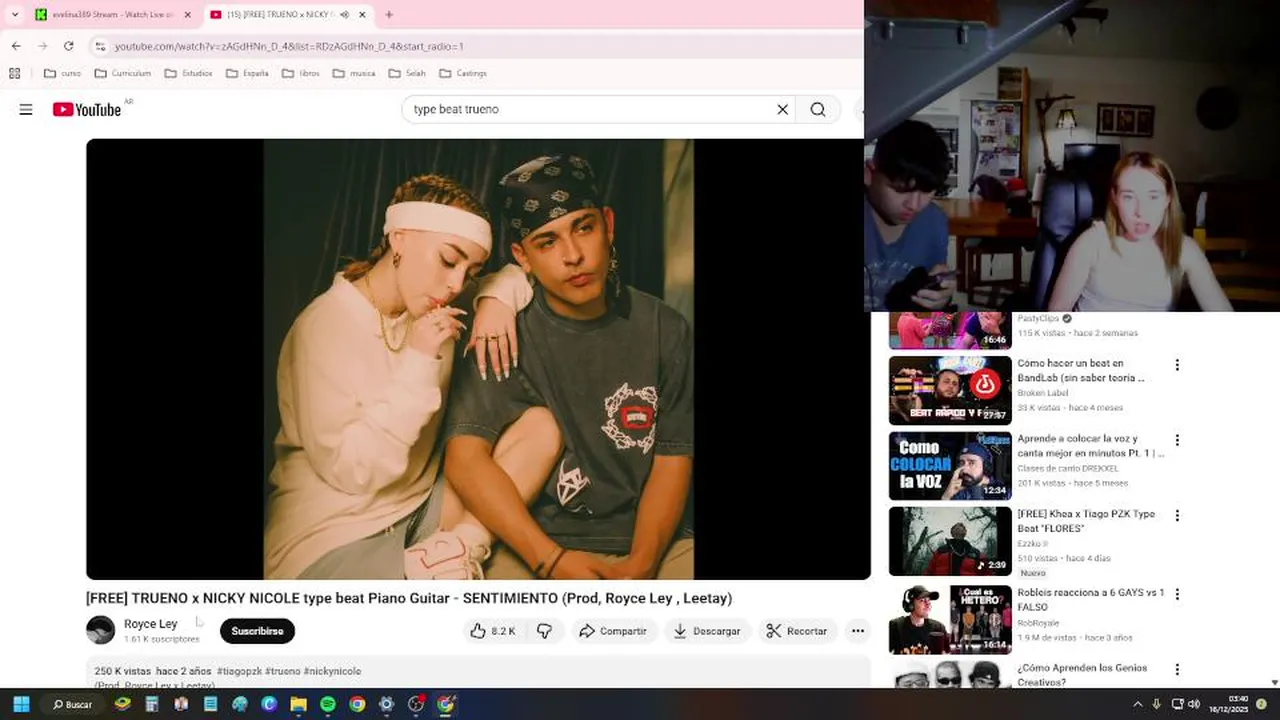Open the 'Estudios' bookmark folder

pos(189,73)
